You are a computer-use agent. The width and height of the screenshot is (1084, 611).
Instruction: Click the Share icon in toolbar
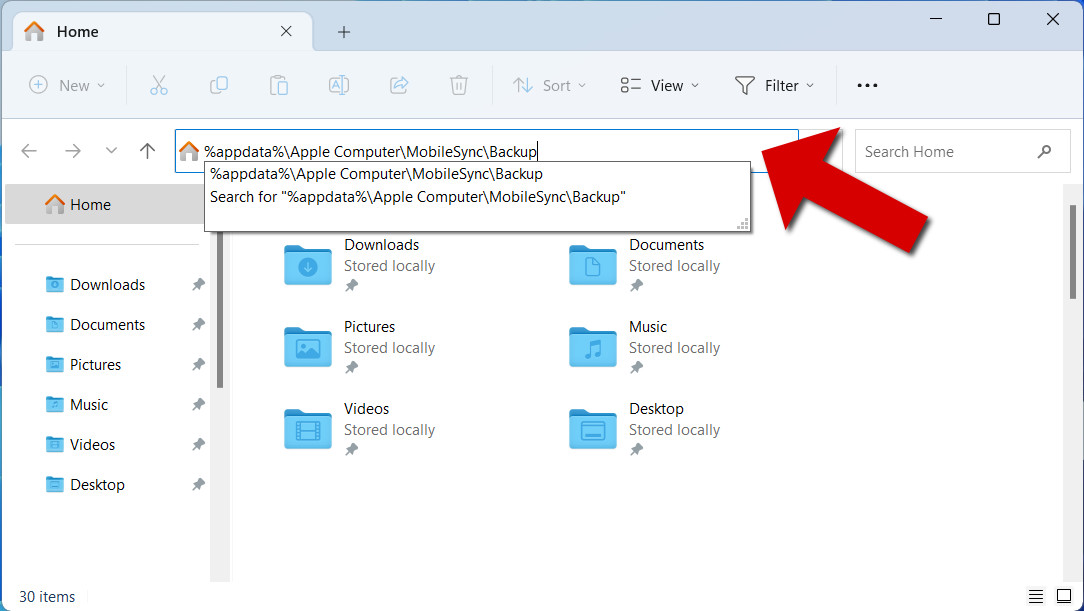pyautogui.click(x=399, y=85)
